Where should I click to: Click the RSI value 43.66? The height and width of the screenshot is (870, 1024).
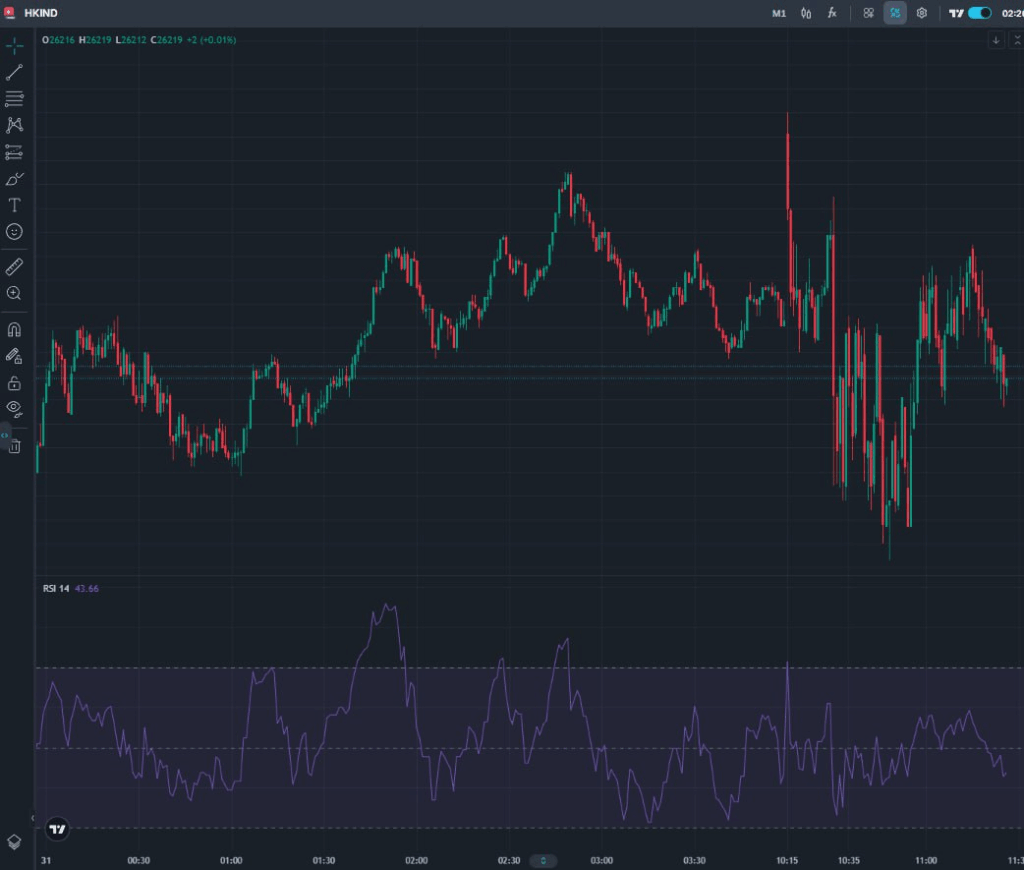click(87, 588)
